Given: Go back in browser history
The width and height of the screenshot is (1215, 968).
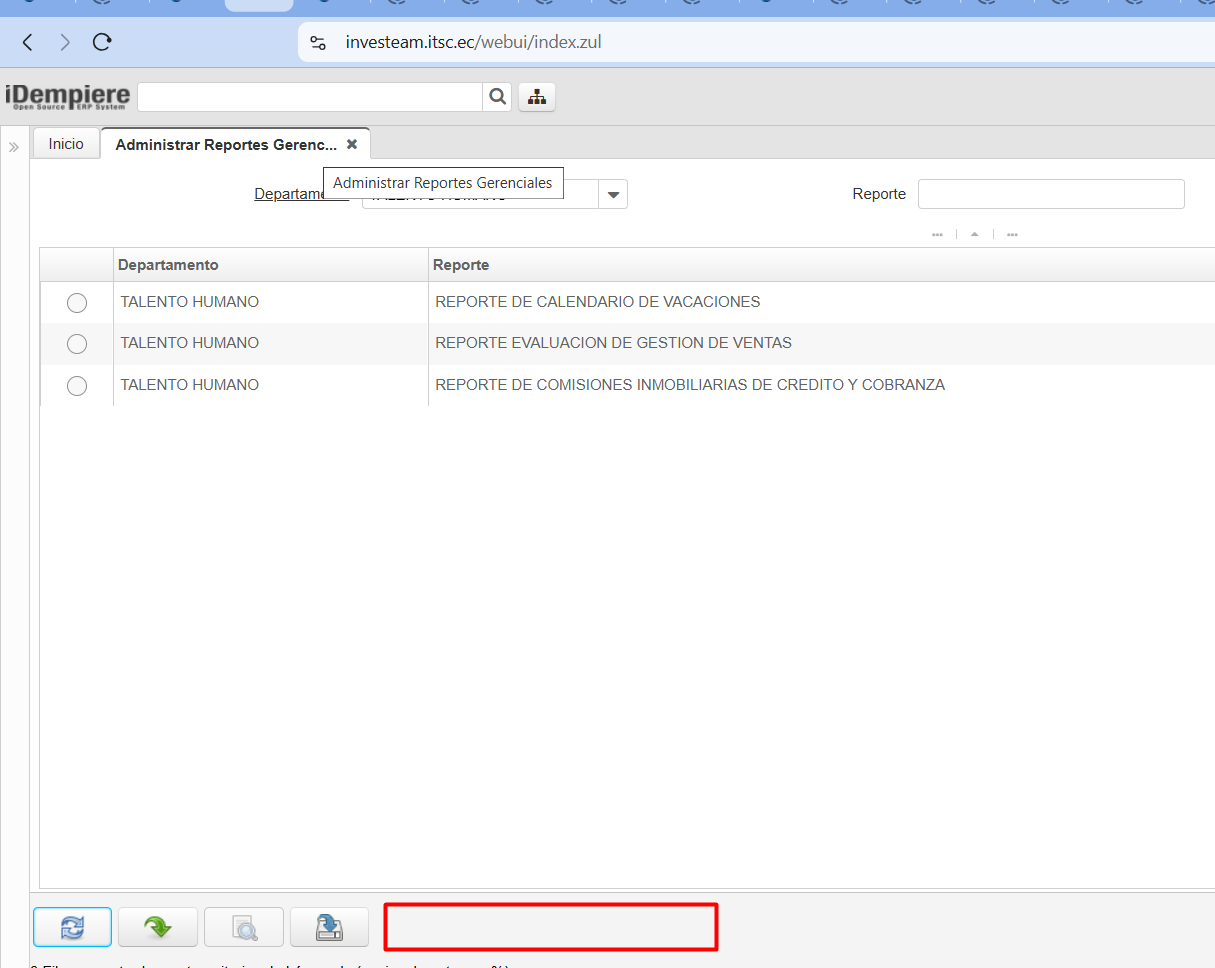Looking at the screenshot, I should pos(28,42).
